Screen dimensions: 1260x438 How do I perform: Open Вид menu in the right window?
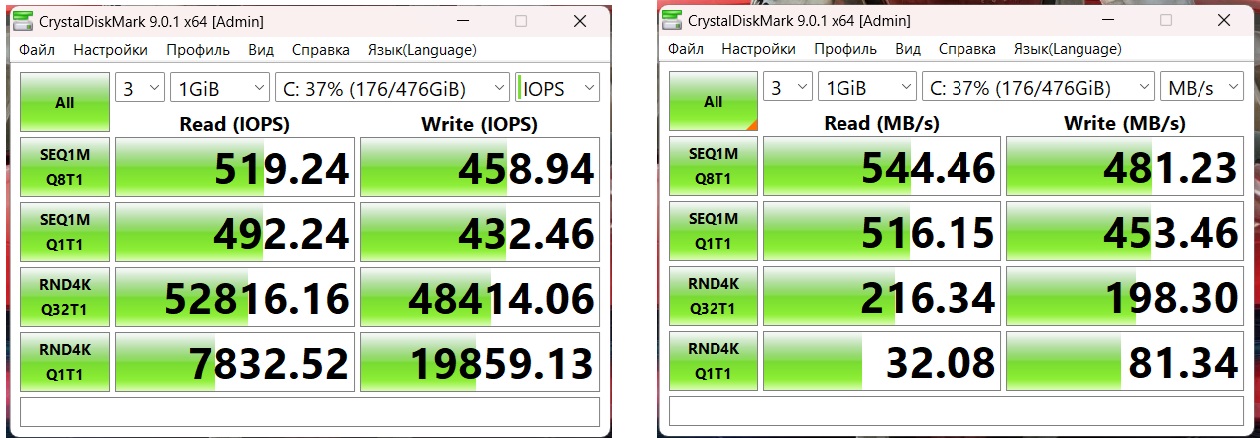click(x=909, y=48)
